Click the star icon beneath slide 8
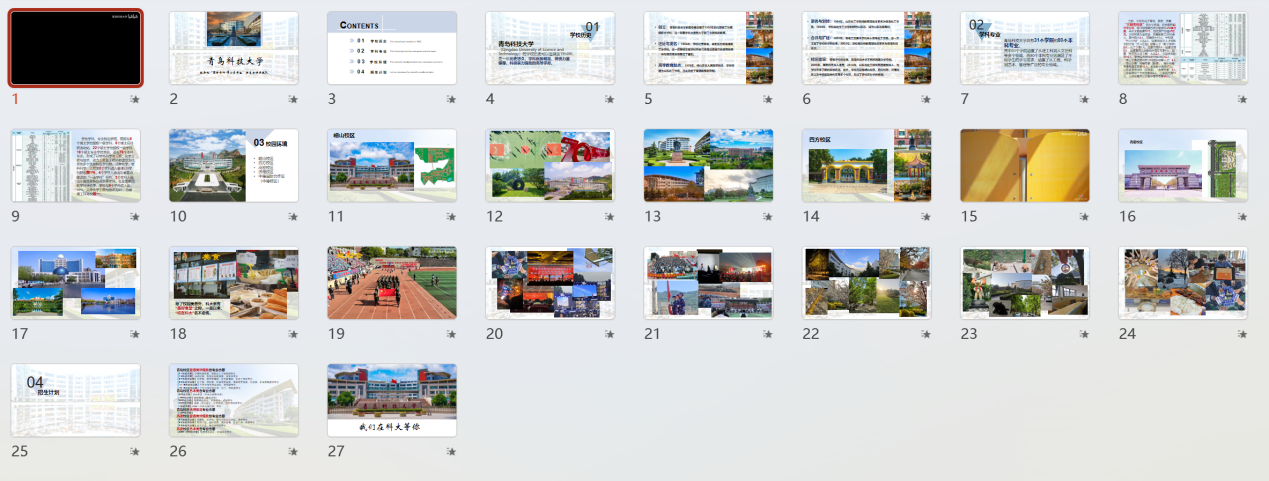Screen dimensions: 1269x481 (1241, 99)
